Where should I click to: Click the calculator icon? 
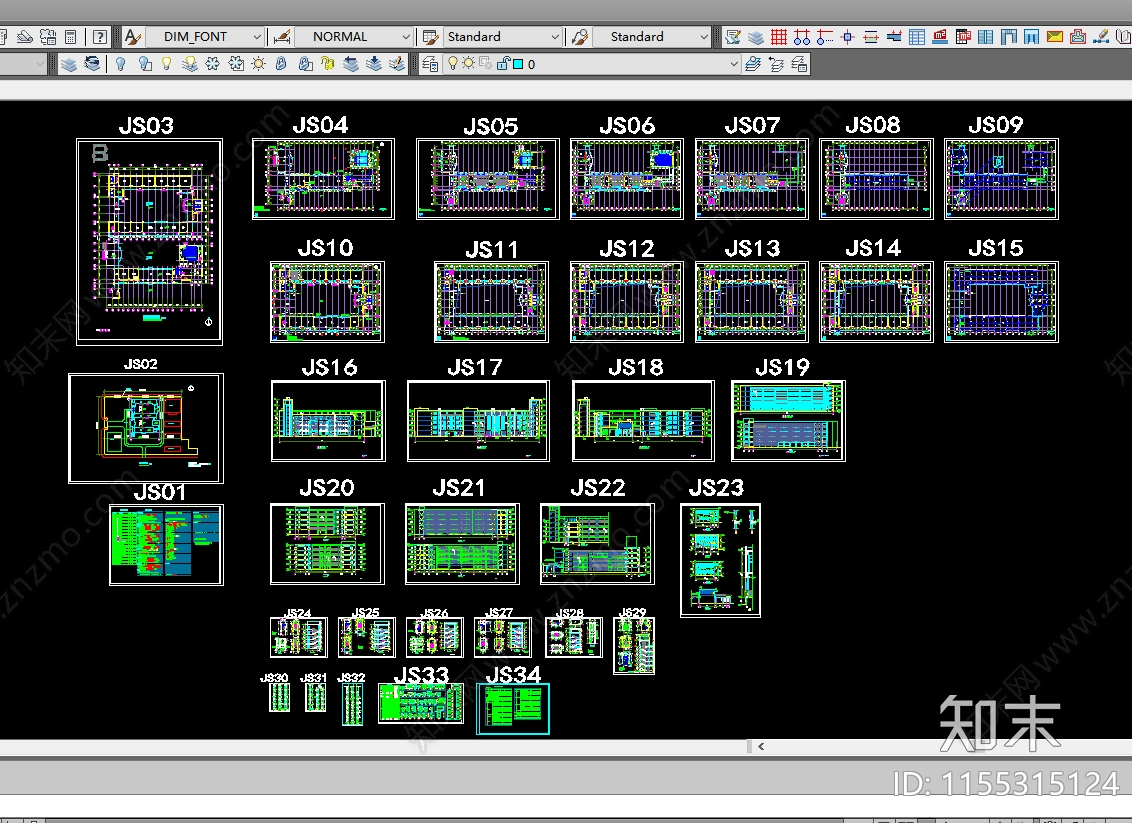coord(71,37)
